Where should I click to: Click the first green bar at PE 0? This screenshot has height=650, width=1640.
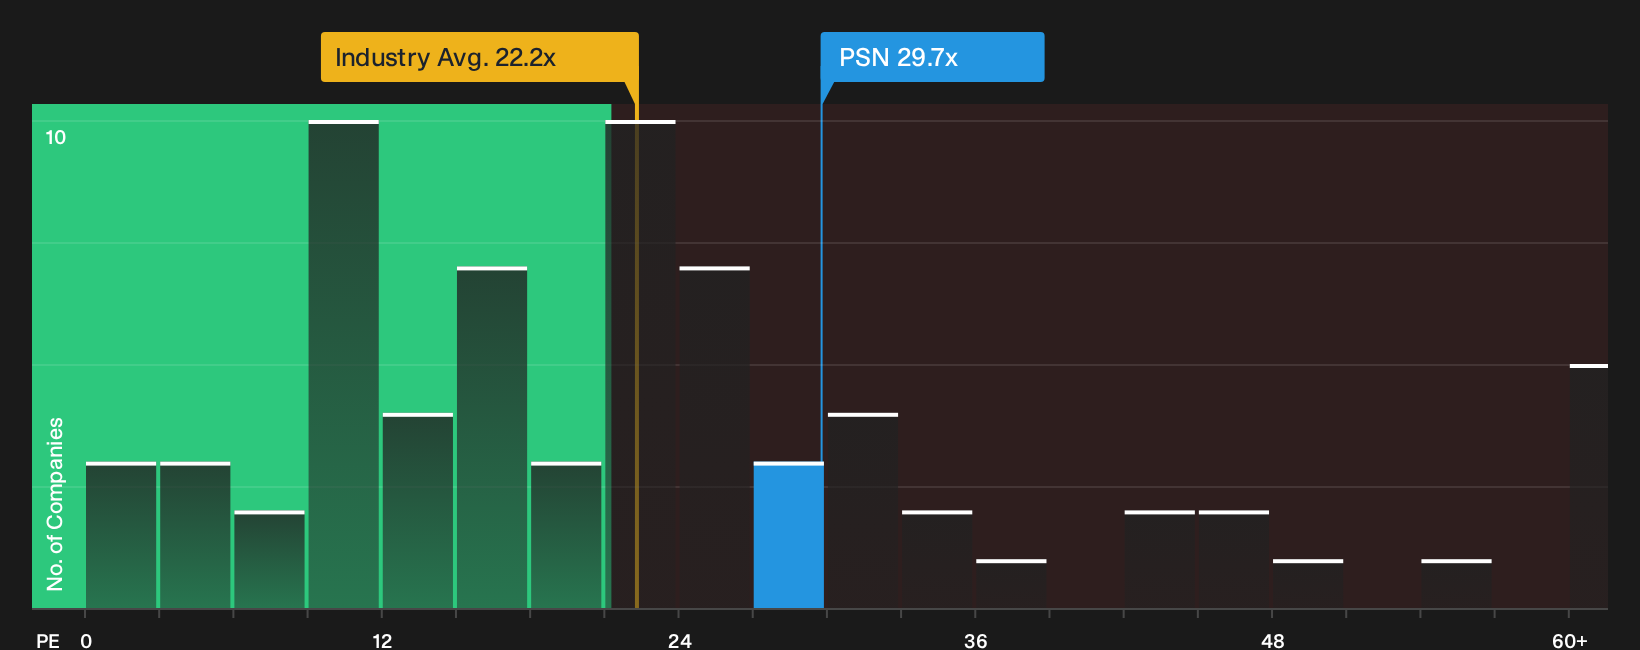point(121,535)
